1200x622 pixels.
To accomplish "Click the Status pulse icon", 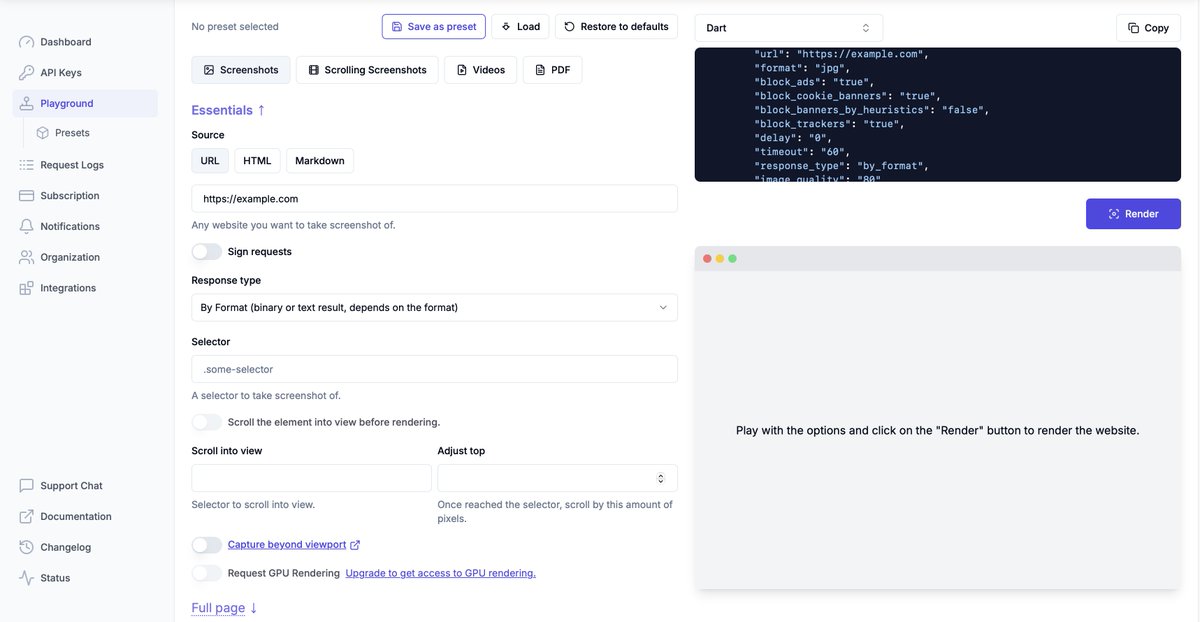I will tap(26, 578).
